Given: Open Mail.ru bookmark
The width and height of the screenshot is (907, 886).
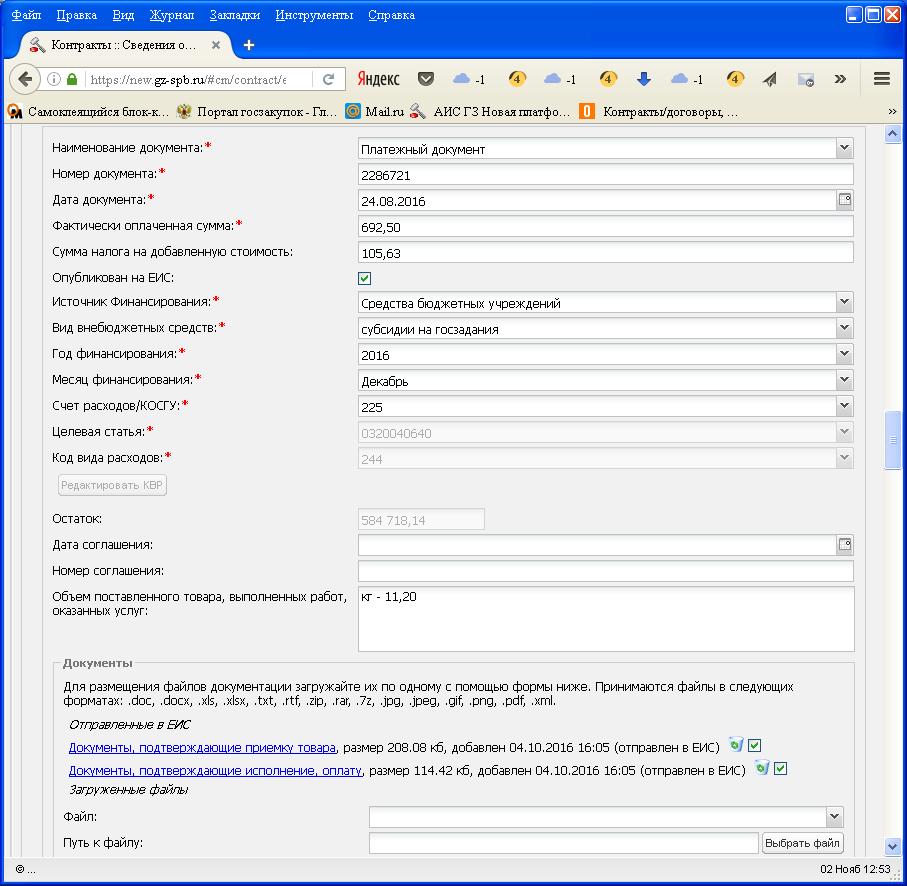Looking at the screenshot, I should [x=375, y=112].
